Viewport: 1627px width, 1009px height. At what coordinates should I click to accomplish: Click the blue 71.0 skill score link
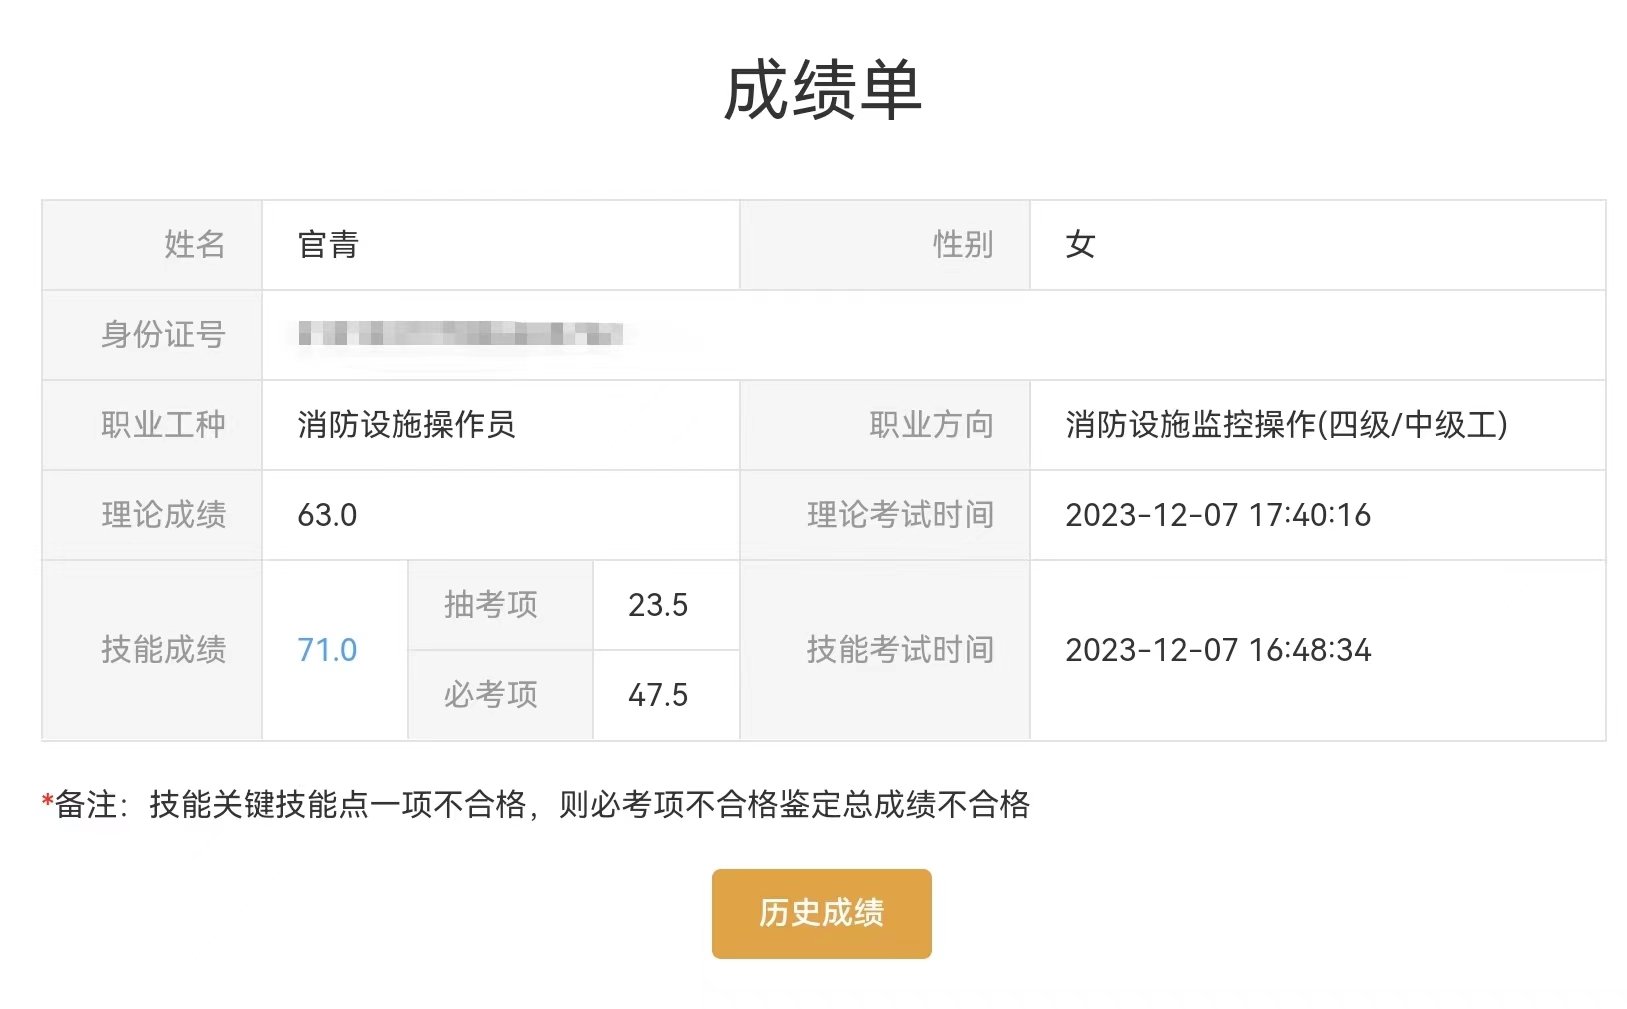327,650
